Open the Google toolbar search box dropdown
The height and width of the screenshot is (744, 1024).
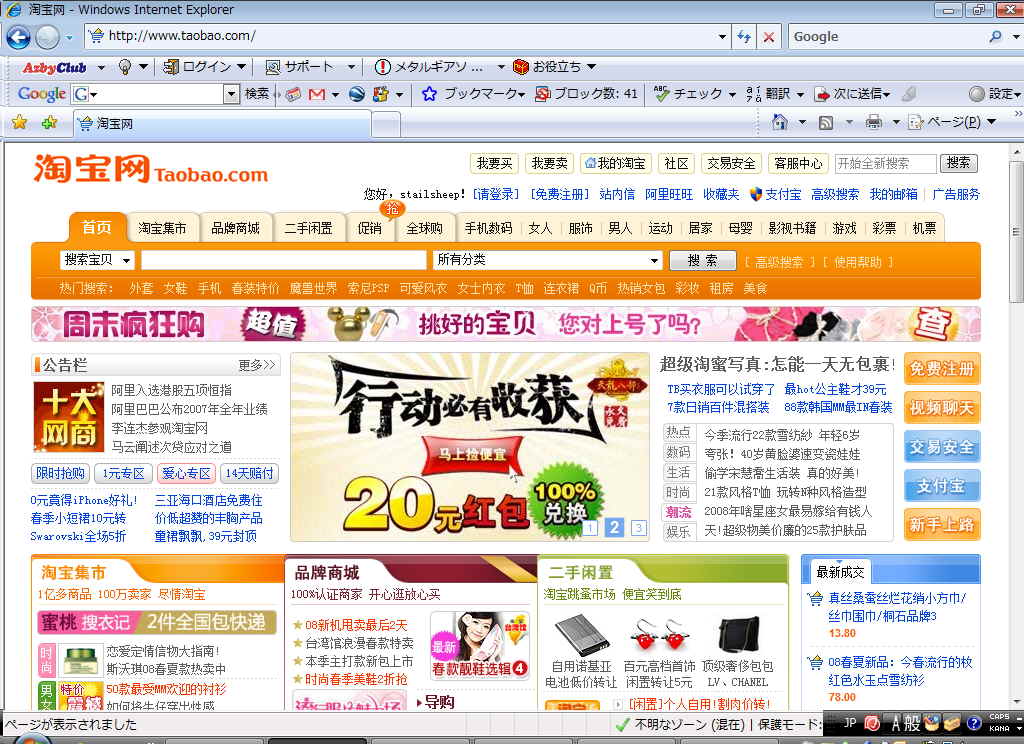231,94
